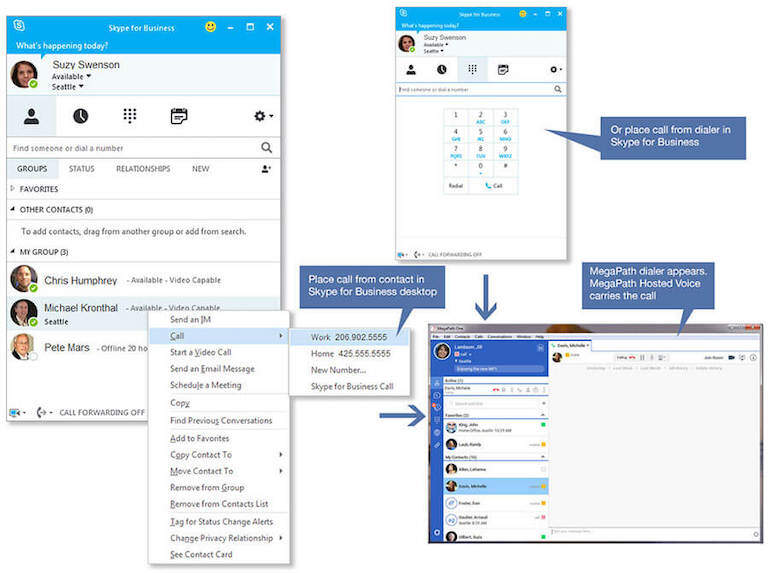Choose Send an IM from context menu
768x573 pixels.
[190, 319]
